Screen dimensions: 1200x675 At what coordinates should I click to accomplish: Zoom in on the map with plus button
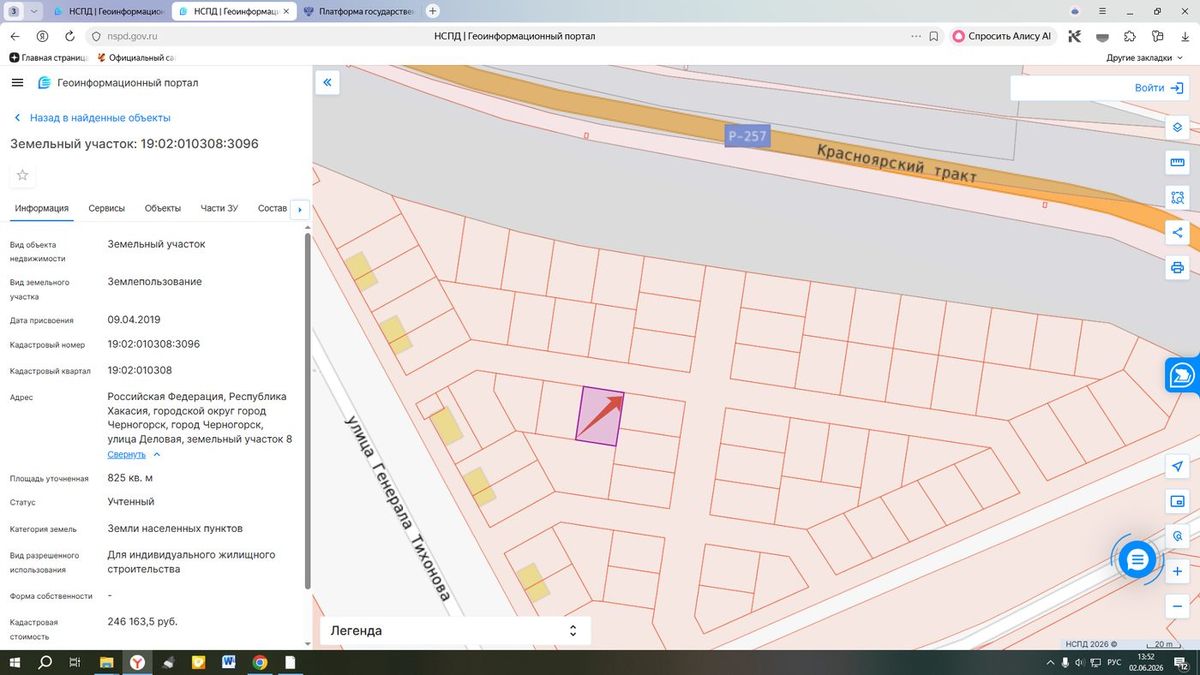tap(1177, 572)
